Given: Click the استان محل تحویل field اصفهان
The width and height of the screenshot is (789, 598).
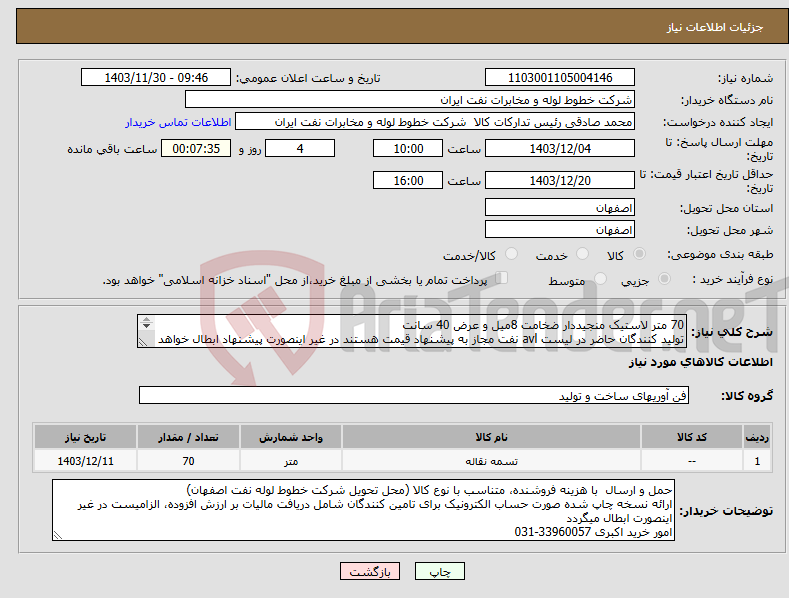Looking at the screenshot, I should 560,207.
